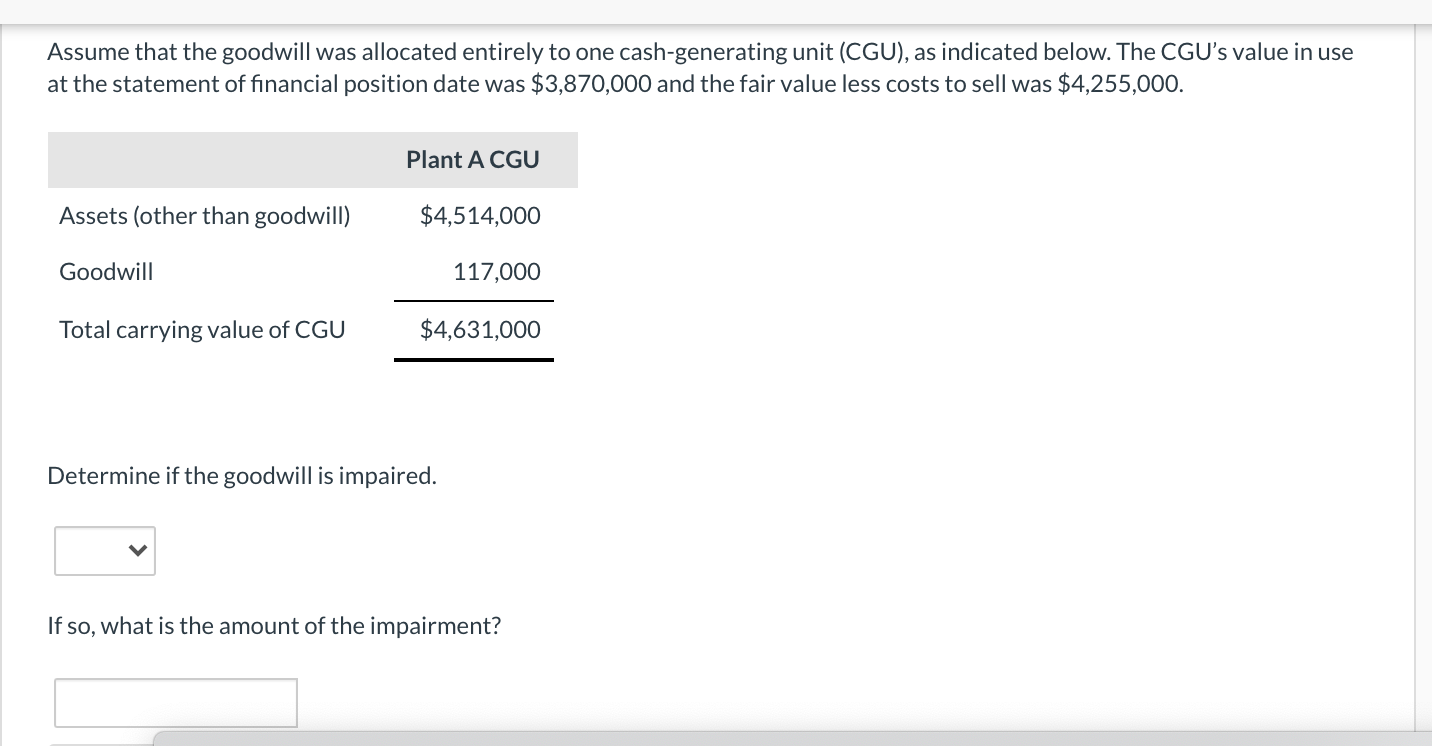Click the 'Determine if the goodwill is impaired' prompt
This screenshot has width=1432, height=746.
point(242,475)
